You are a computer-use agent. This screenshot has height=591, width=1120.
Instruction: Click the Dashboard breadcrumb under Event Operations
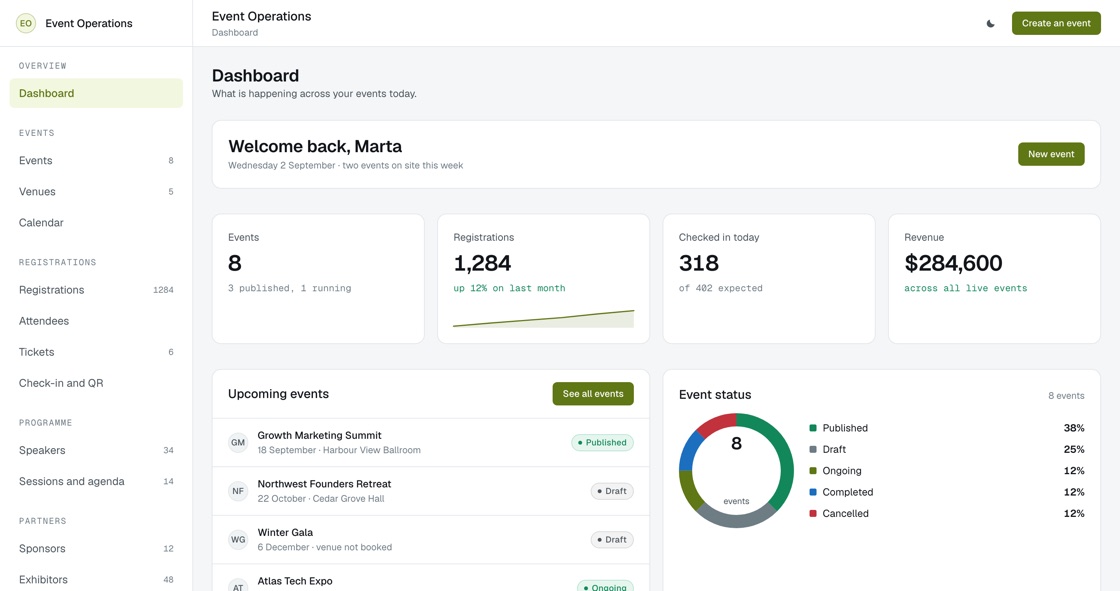tap(235, 33)
